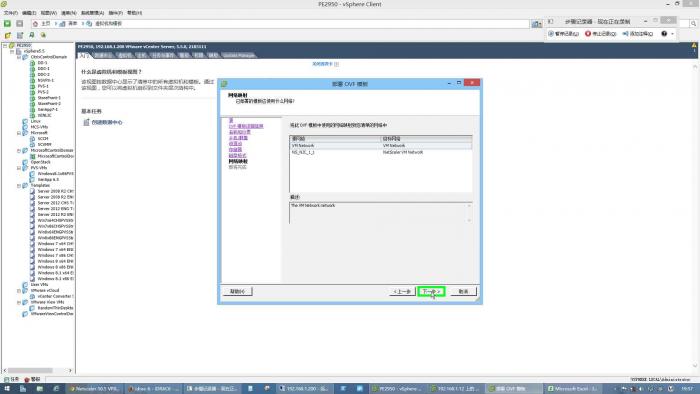Click 帮助(H) button in OVF dialog
Screen dimensions: 700x394
(238, 291)
